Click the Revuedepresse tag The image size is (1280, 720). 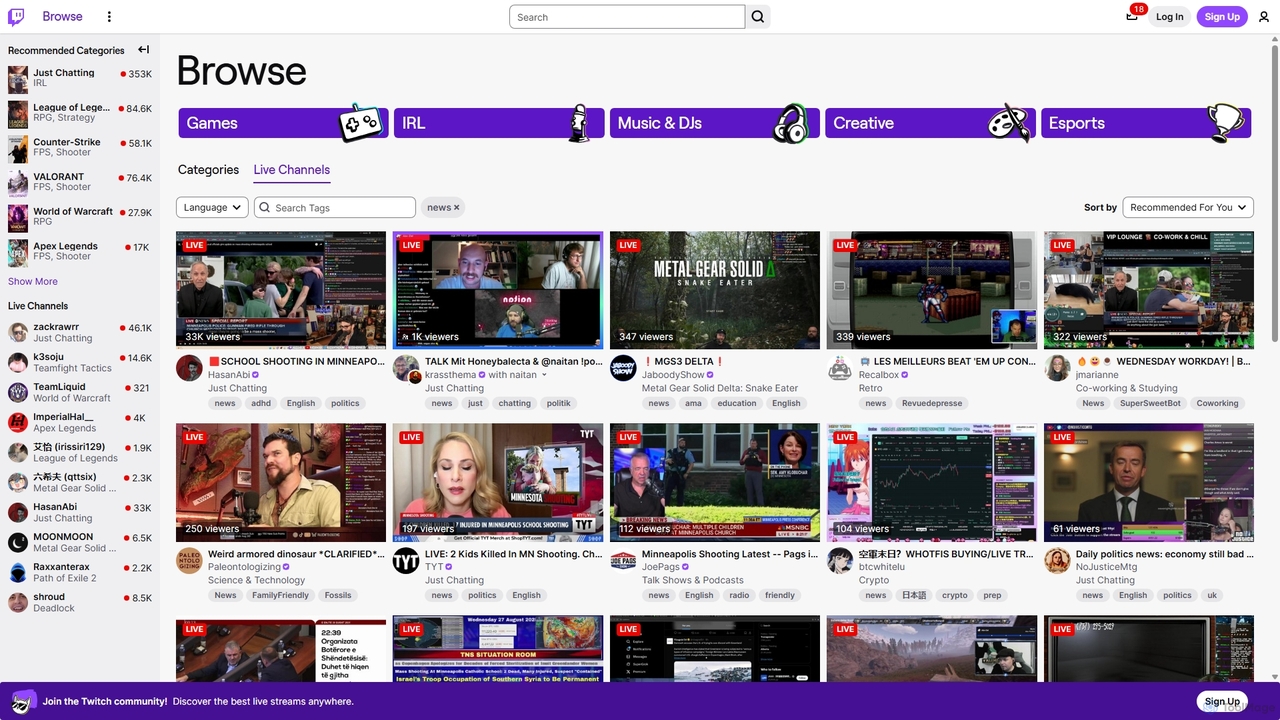coord(932,403)
